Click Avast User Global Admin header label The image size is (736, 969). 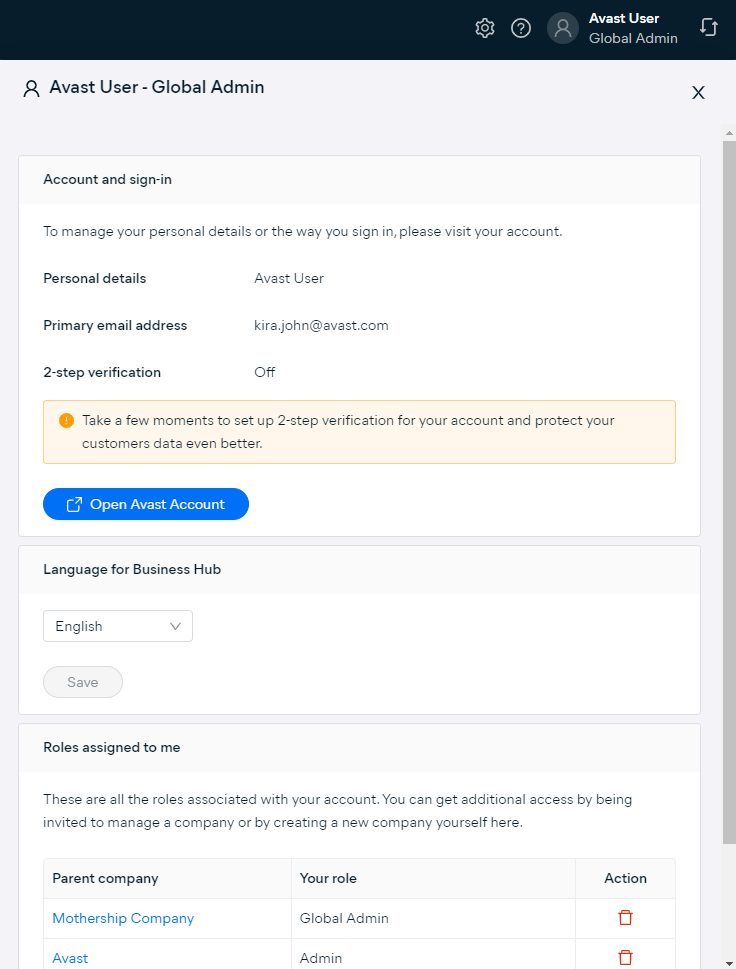click(x=633, y=28)
